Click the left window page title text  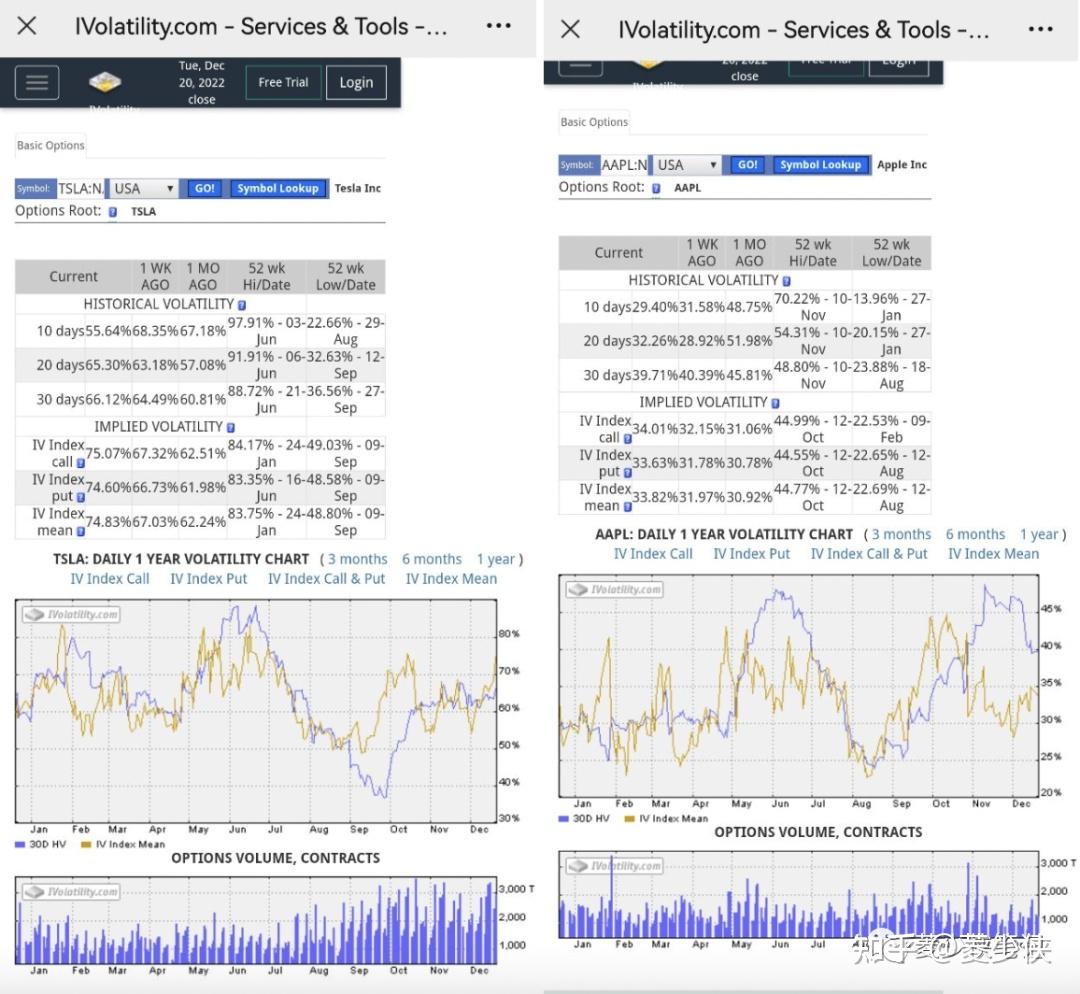point(261,26)
